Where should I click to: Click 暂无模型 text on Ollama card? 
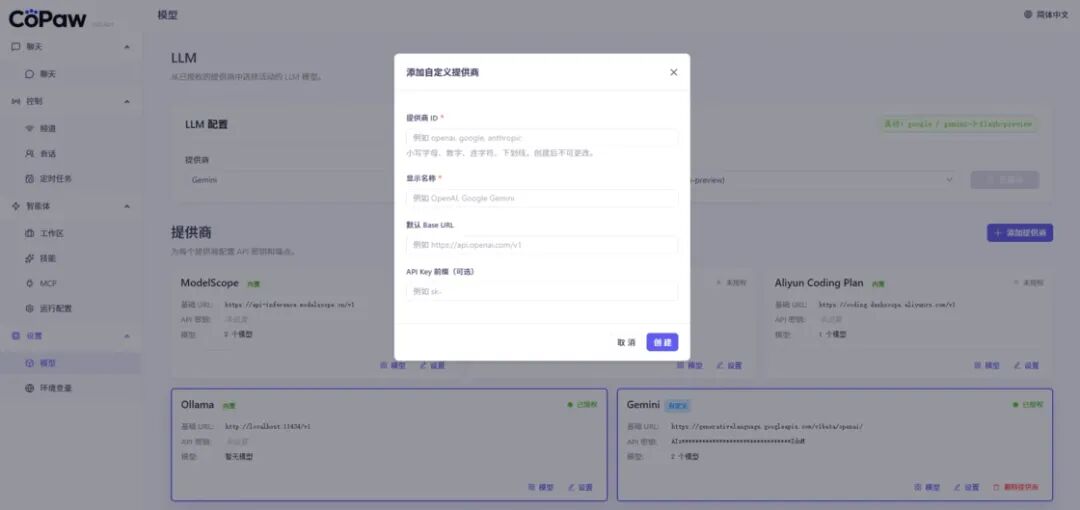(239, 456)
